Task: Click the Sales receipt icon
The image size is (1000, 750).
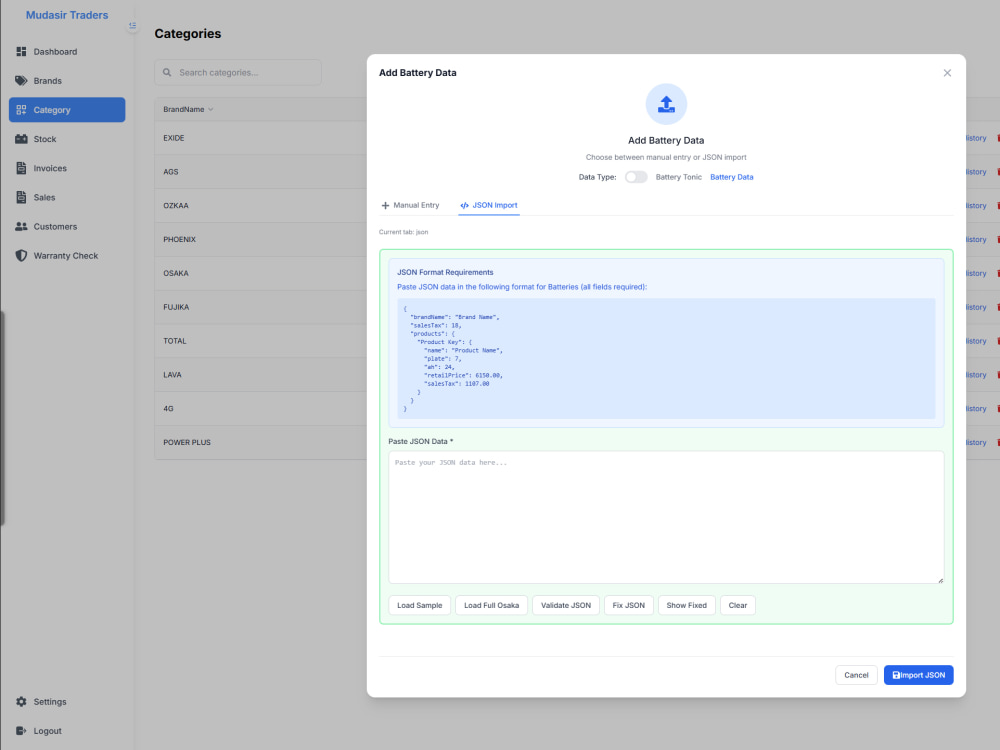Action: 21,197
